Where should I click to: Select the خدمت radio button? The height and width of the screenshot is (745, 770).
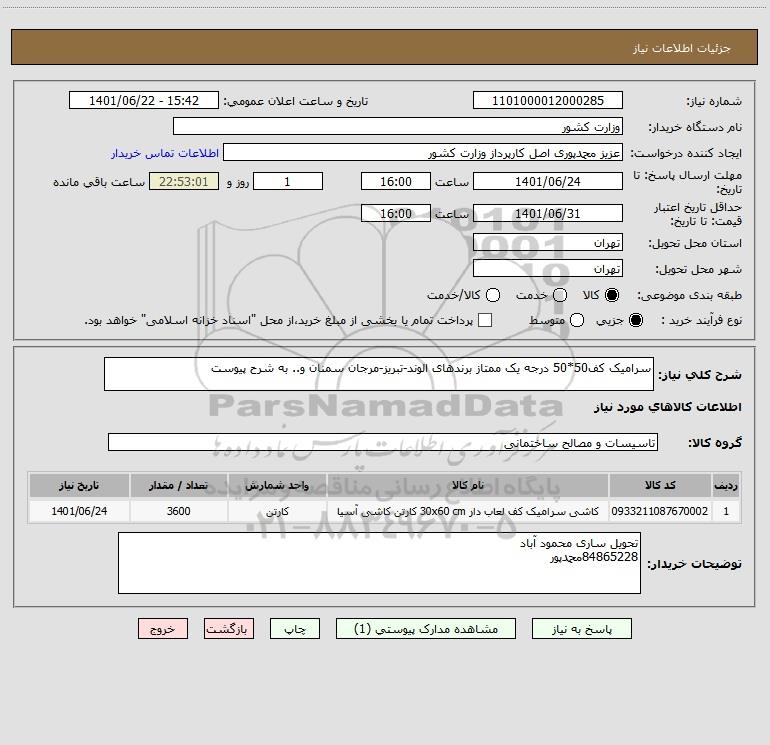[x=560, y=295]
